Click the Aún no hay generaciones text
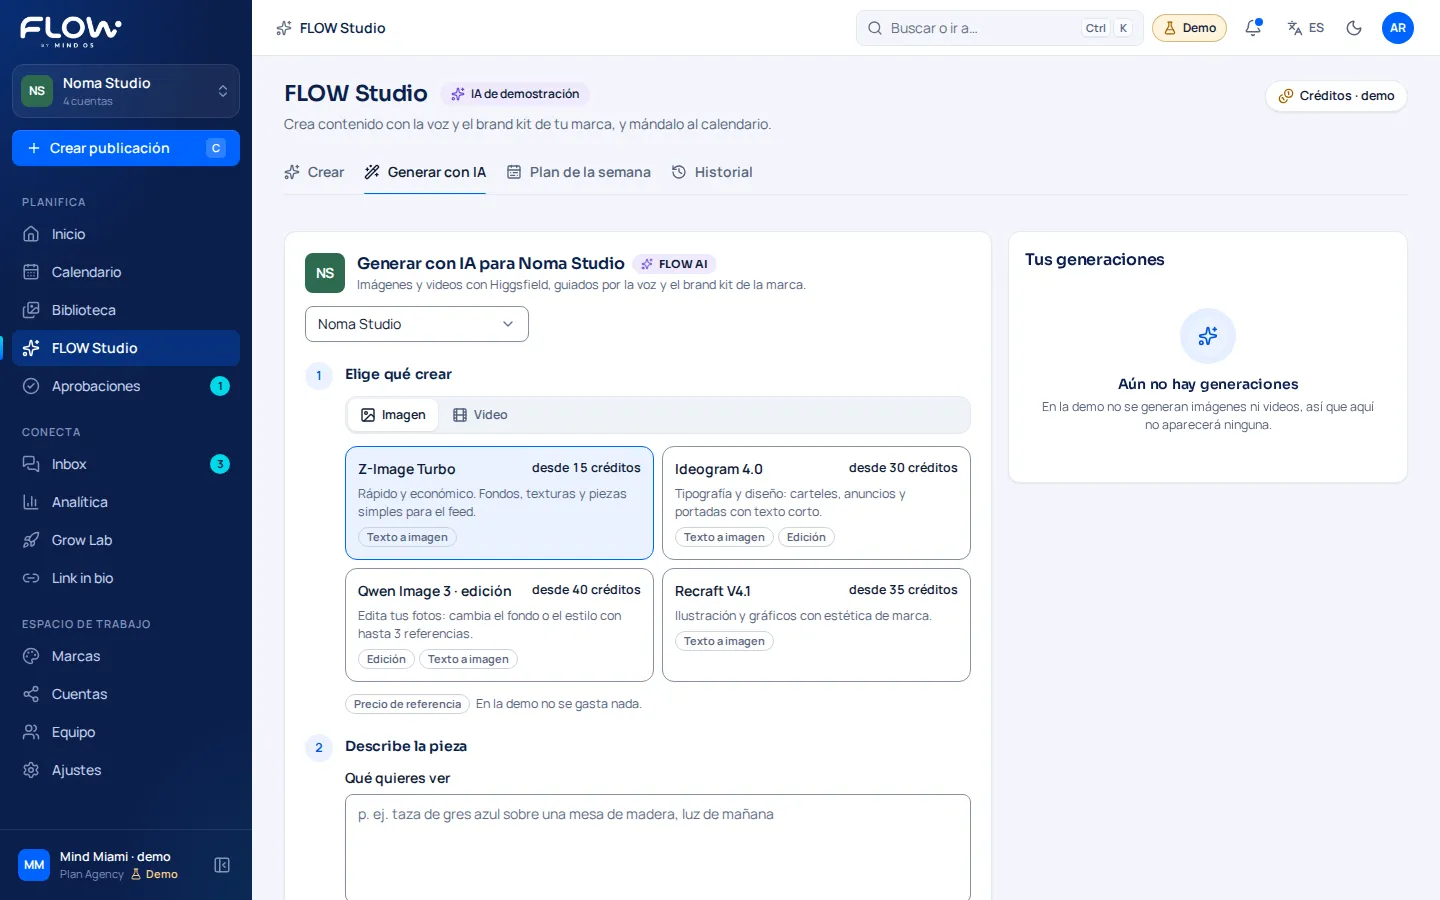Image resolution: width=1440 pixels, height=900 pixels. click(x=1208, y=384)
